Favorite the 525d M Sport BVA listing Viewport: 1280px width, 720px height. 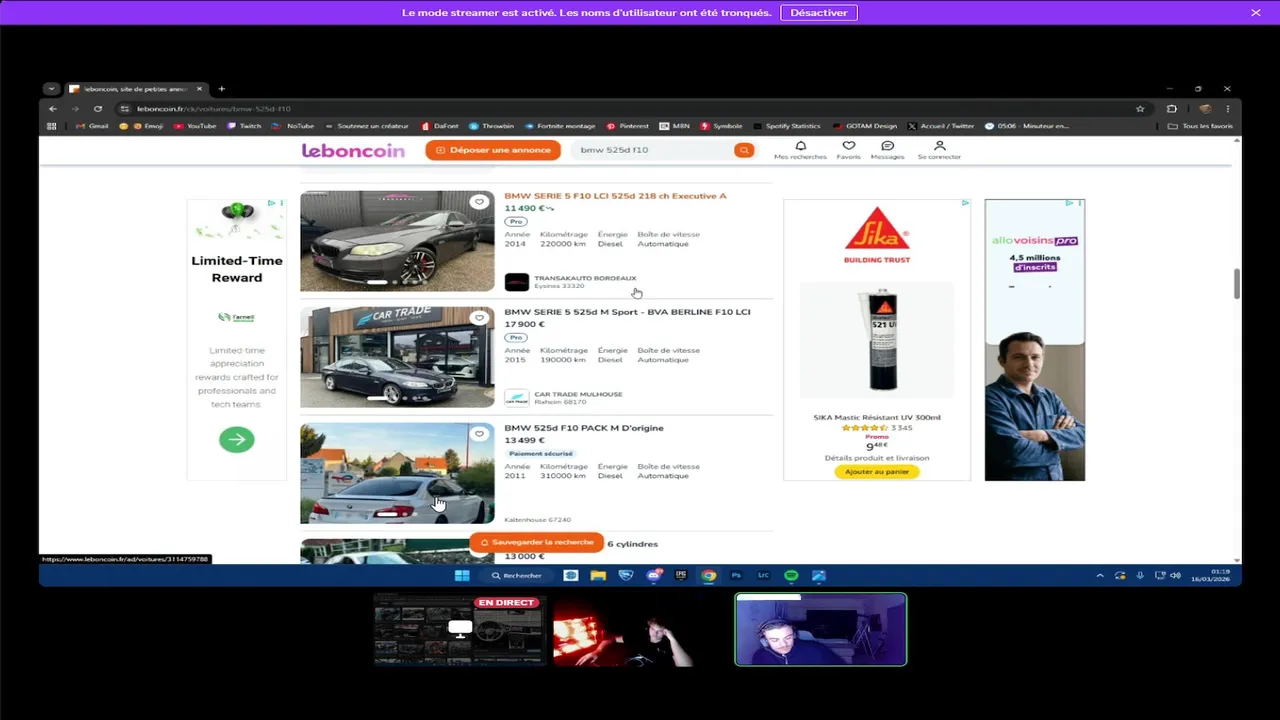tap(479, 318)
